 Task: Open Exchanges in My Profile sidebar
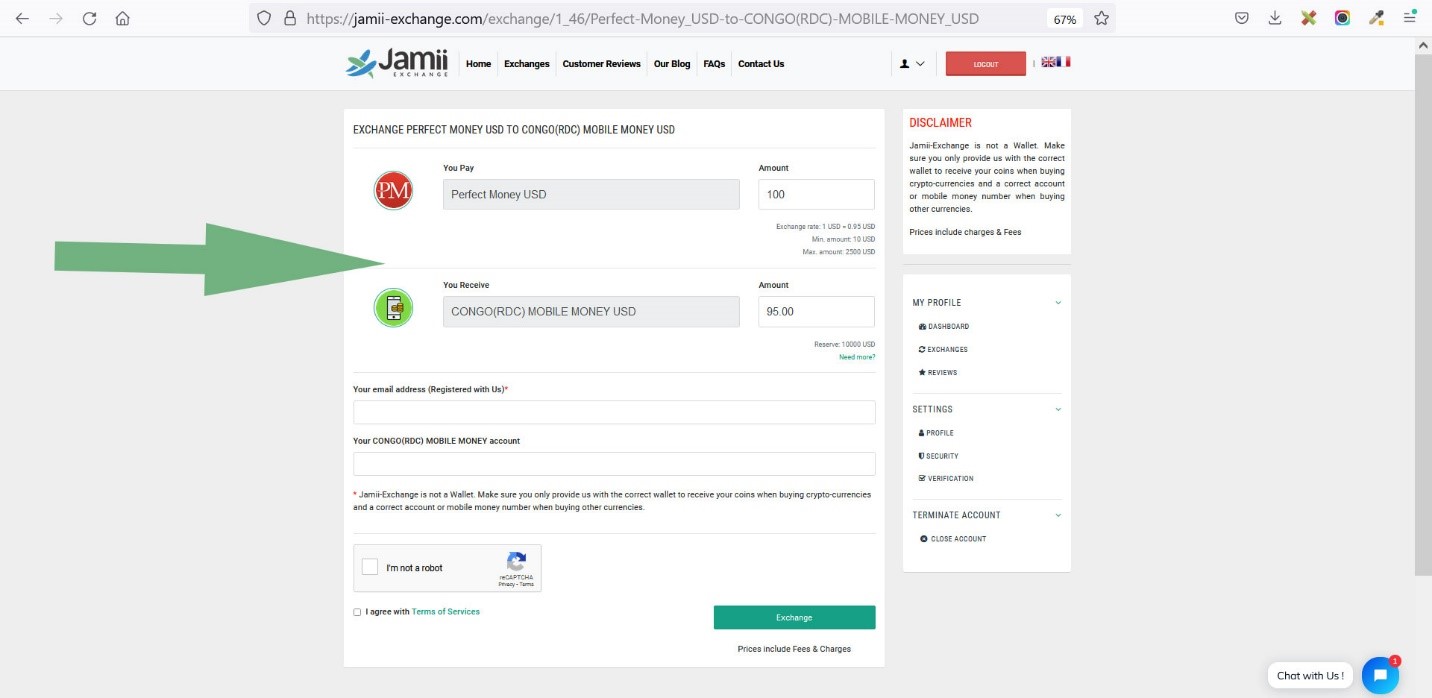click(x=943, y=350)
